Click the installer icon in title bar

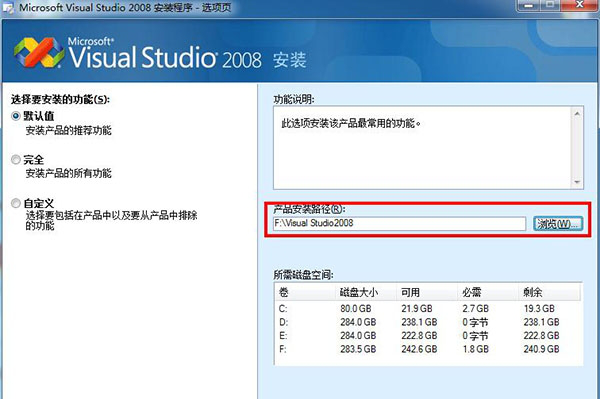pos(8,7)
